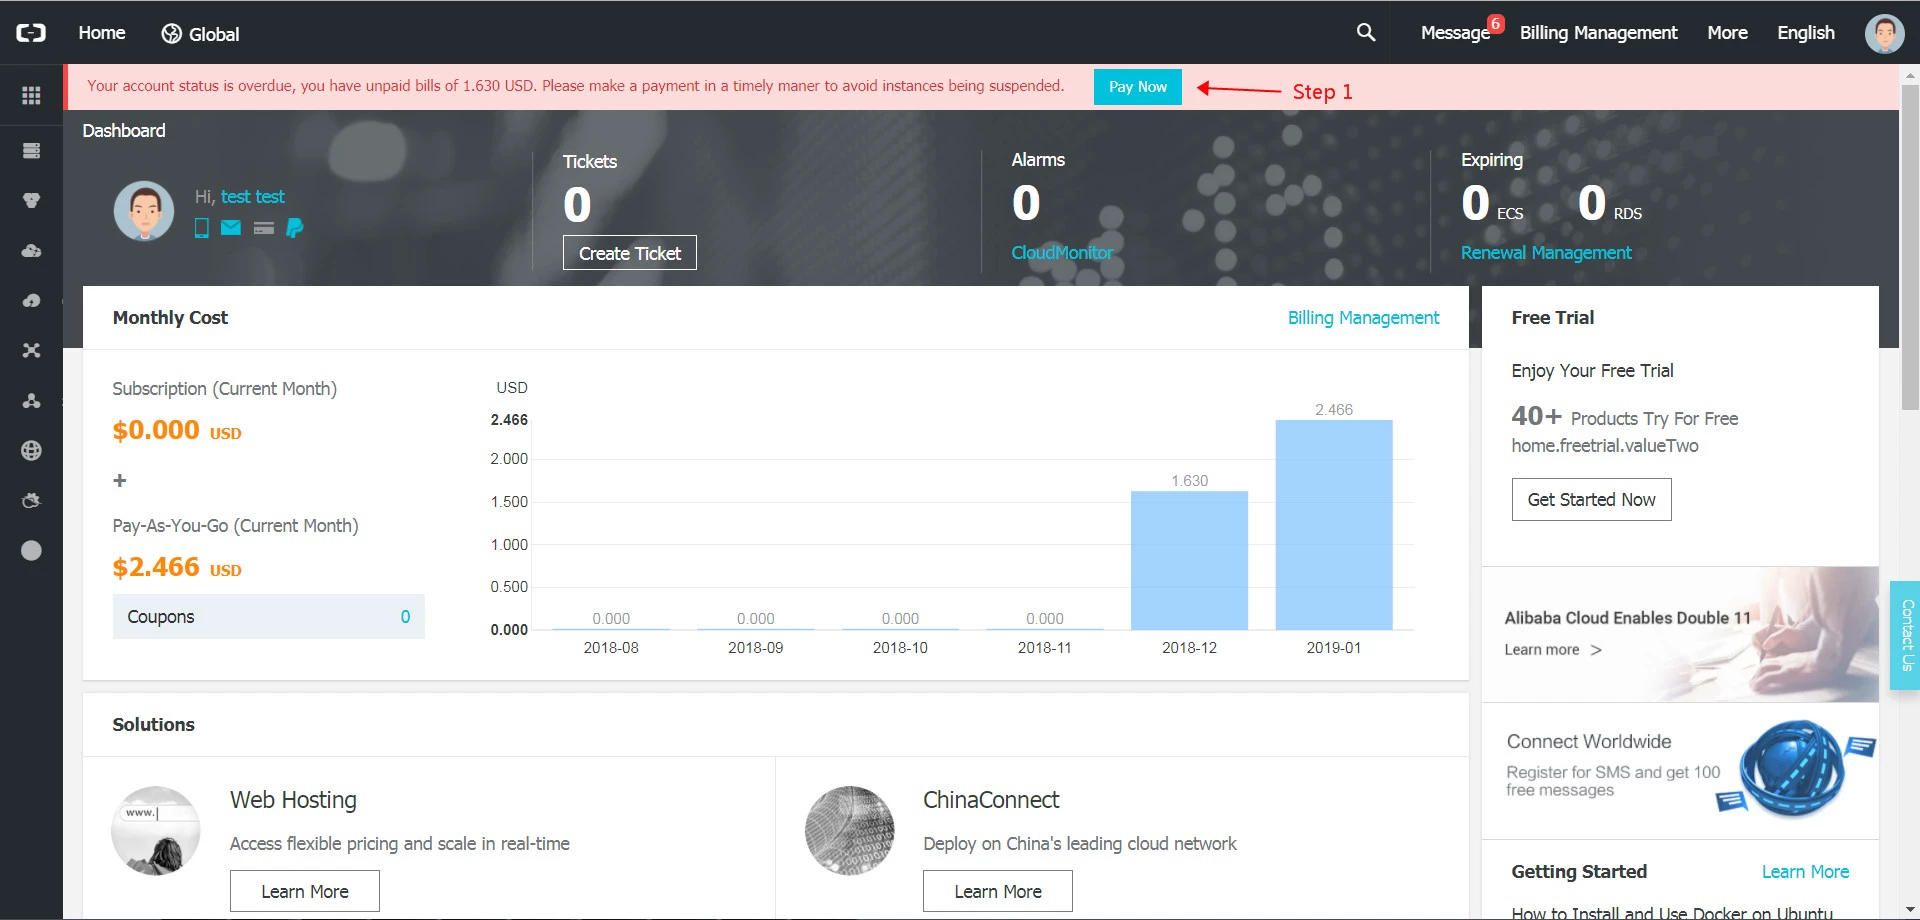Click Learn more on Double 11 banner
The height and width of the screenshot is (920, 1920).
[x=1552, y=650]
